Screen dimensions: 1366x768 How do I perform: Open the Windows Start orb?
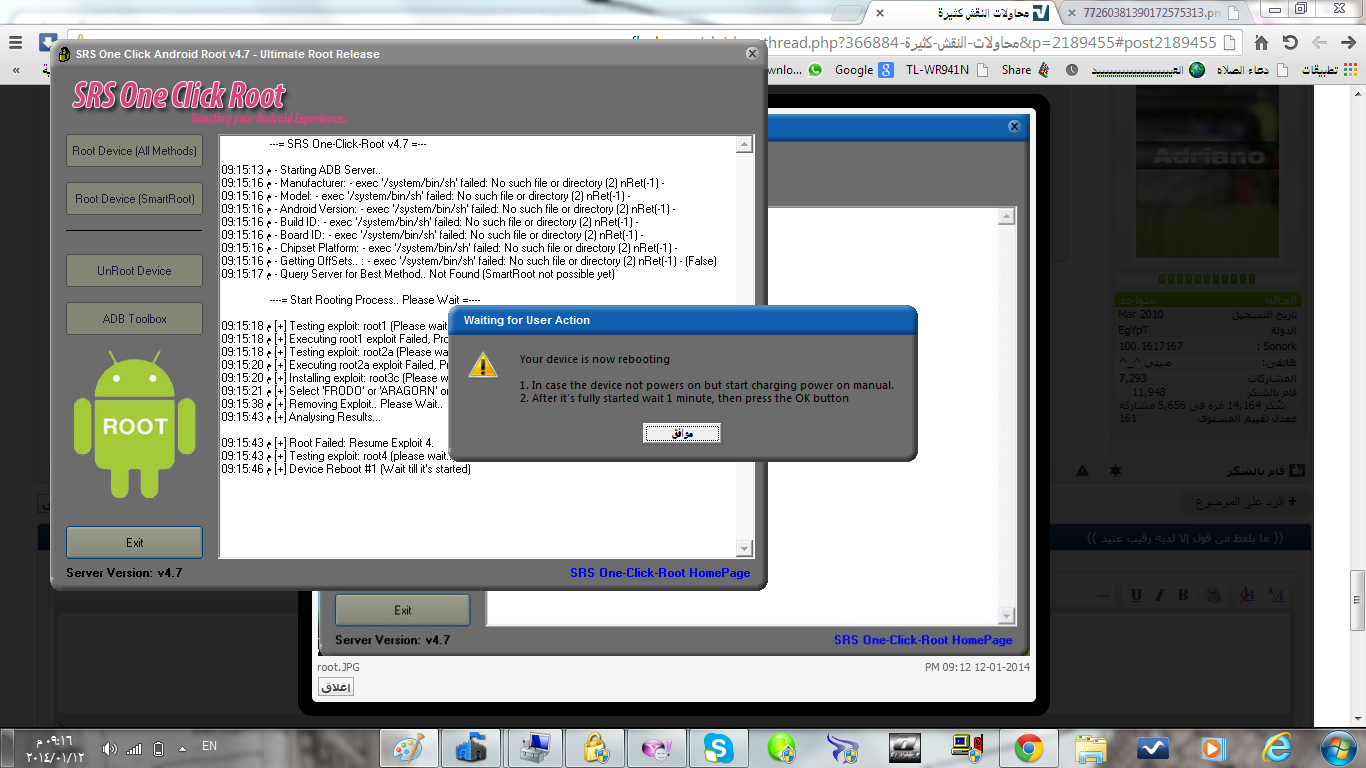point(1337,747)
